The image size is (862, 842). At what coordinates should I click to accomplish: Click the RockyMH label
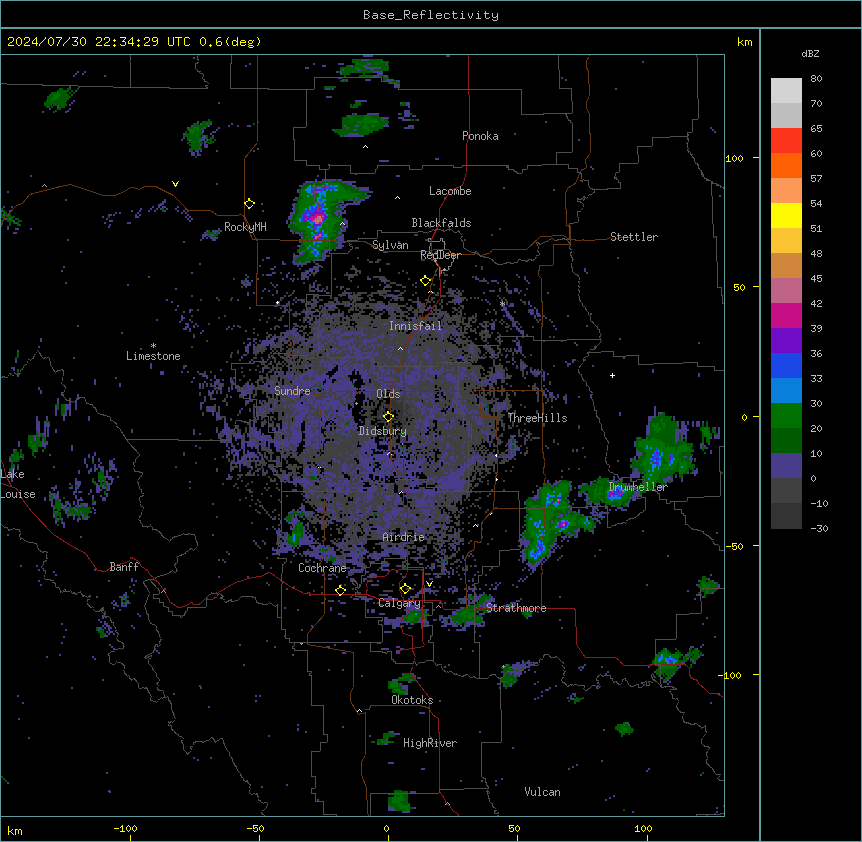pyautogui.click(x=245, y=227)
